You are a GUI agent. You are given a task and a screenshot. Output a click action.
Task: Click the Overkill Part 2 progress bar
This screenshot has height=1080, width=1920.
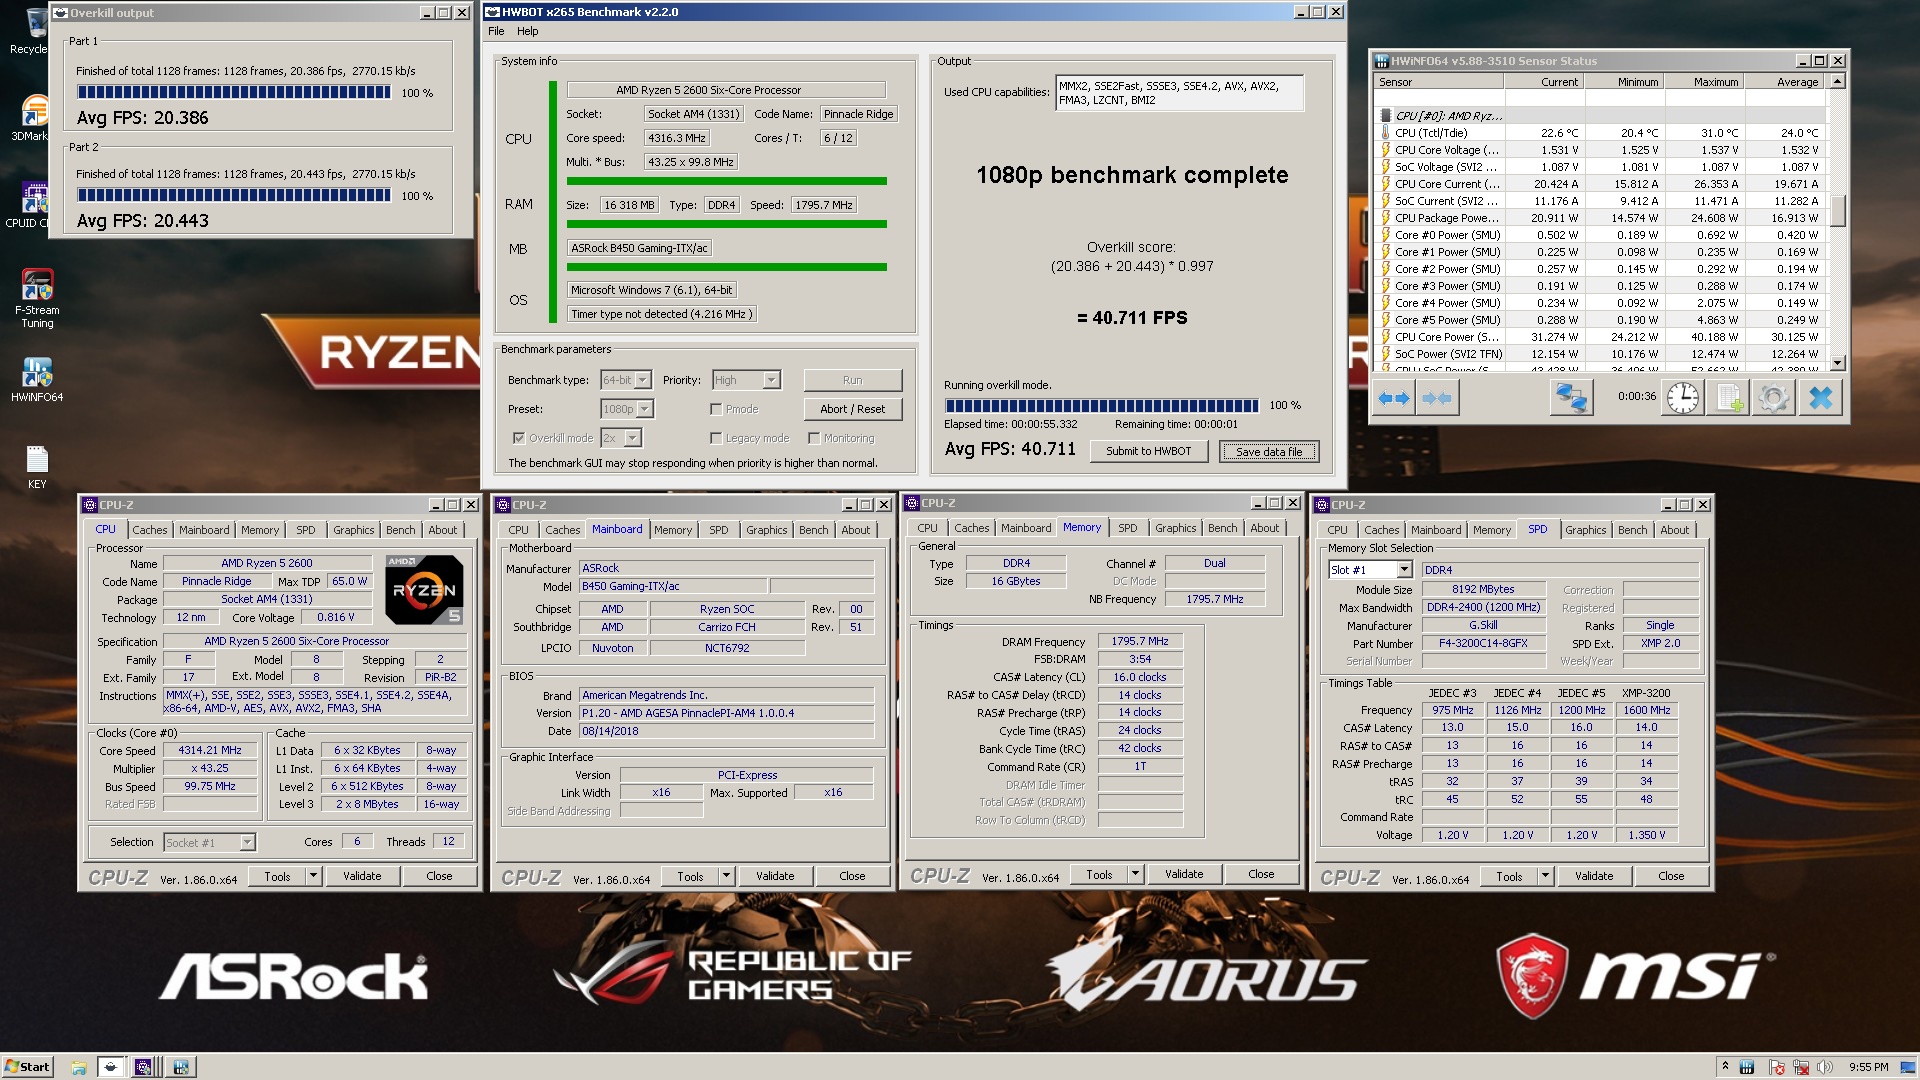[x=234, y=196]
